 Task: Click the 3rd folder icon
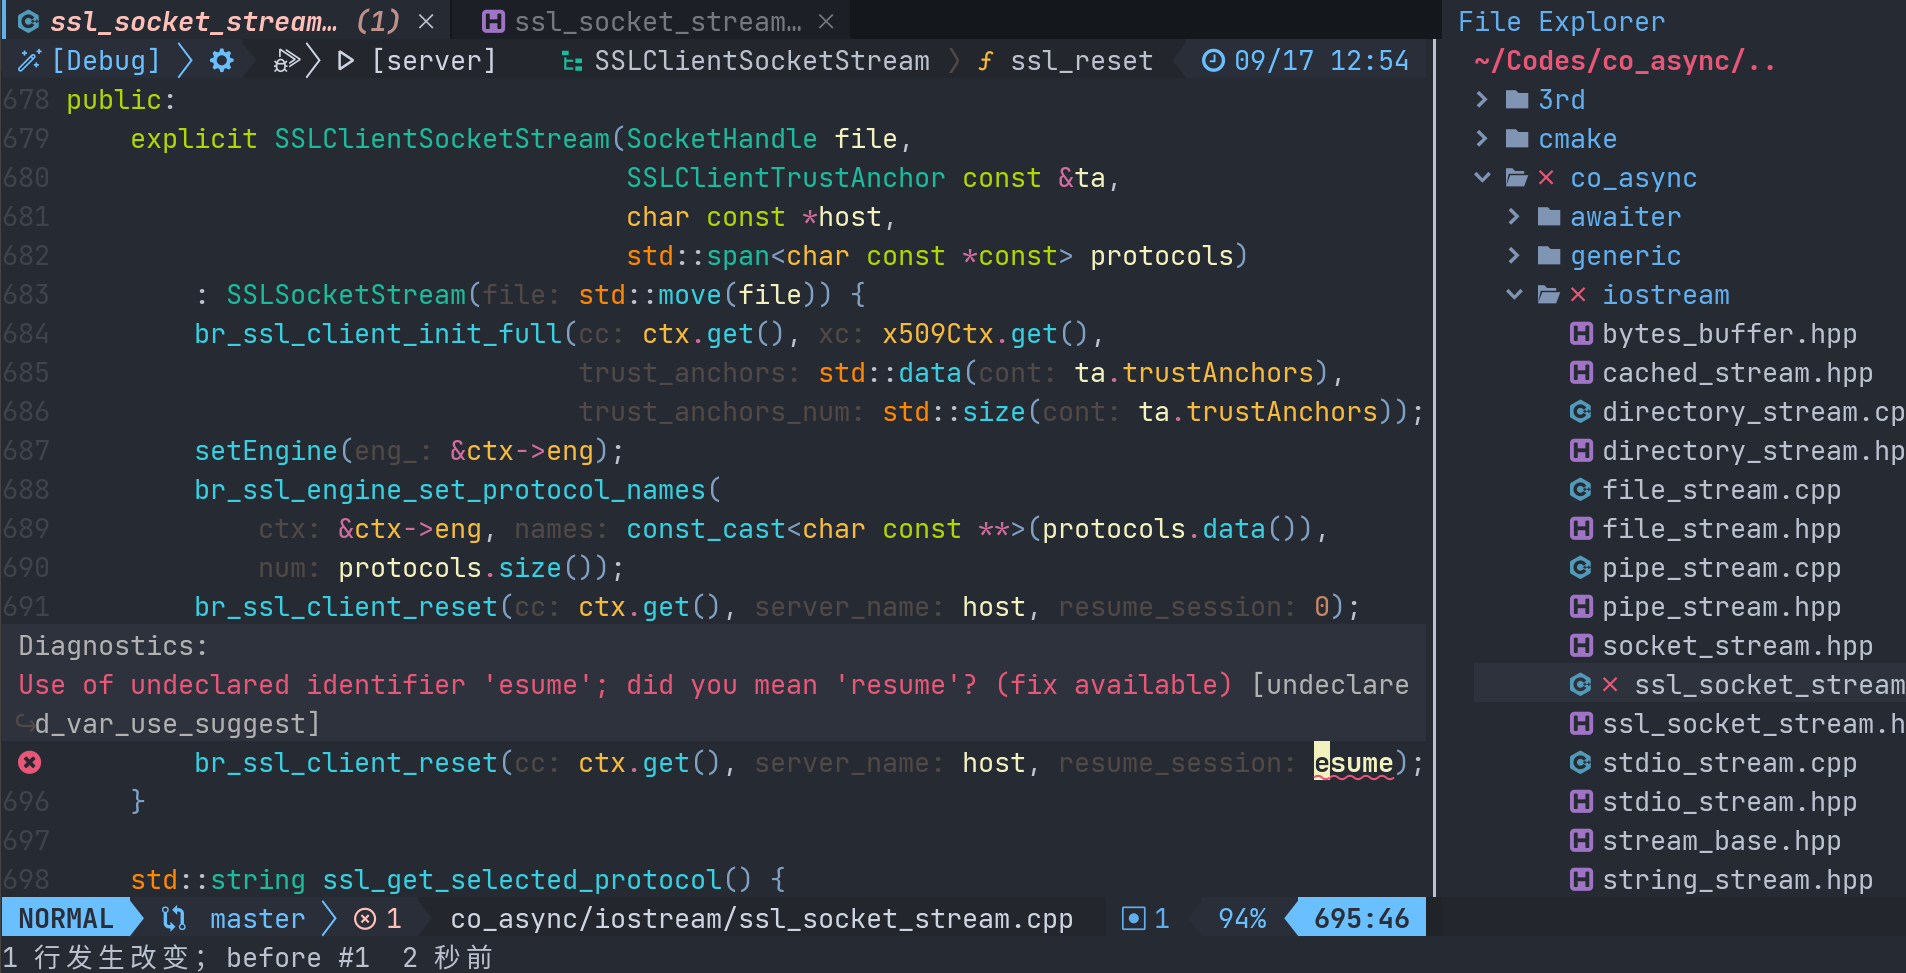[x=1517, y=100]
